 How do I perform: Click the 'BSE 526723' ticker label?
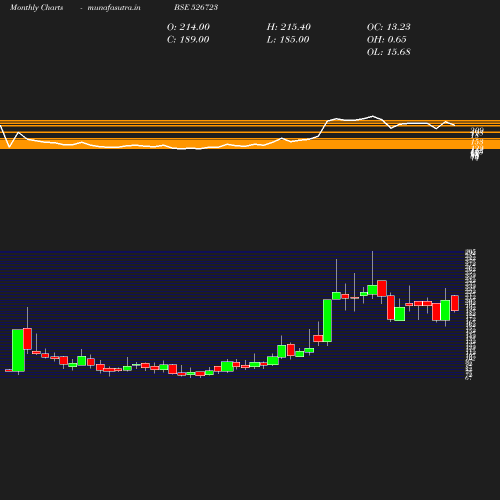[196, 7]
